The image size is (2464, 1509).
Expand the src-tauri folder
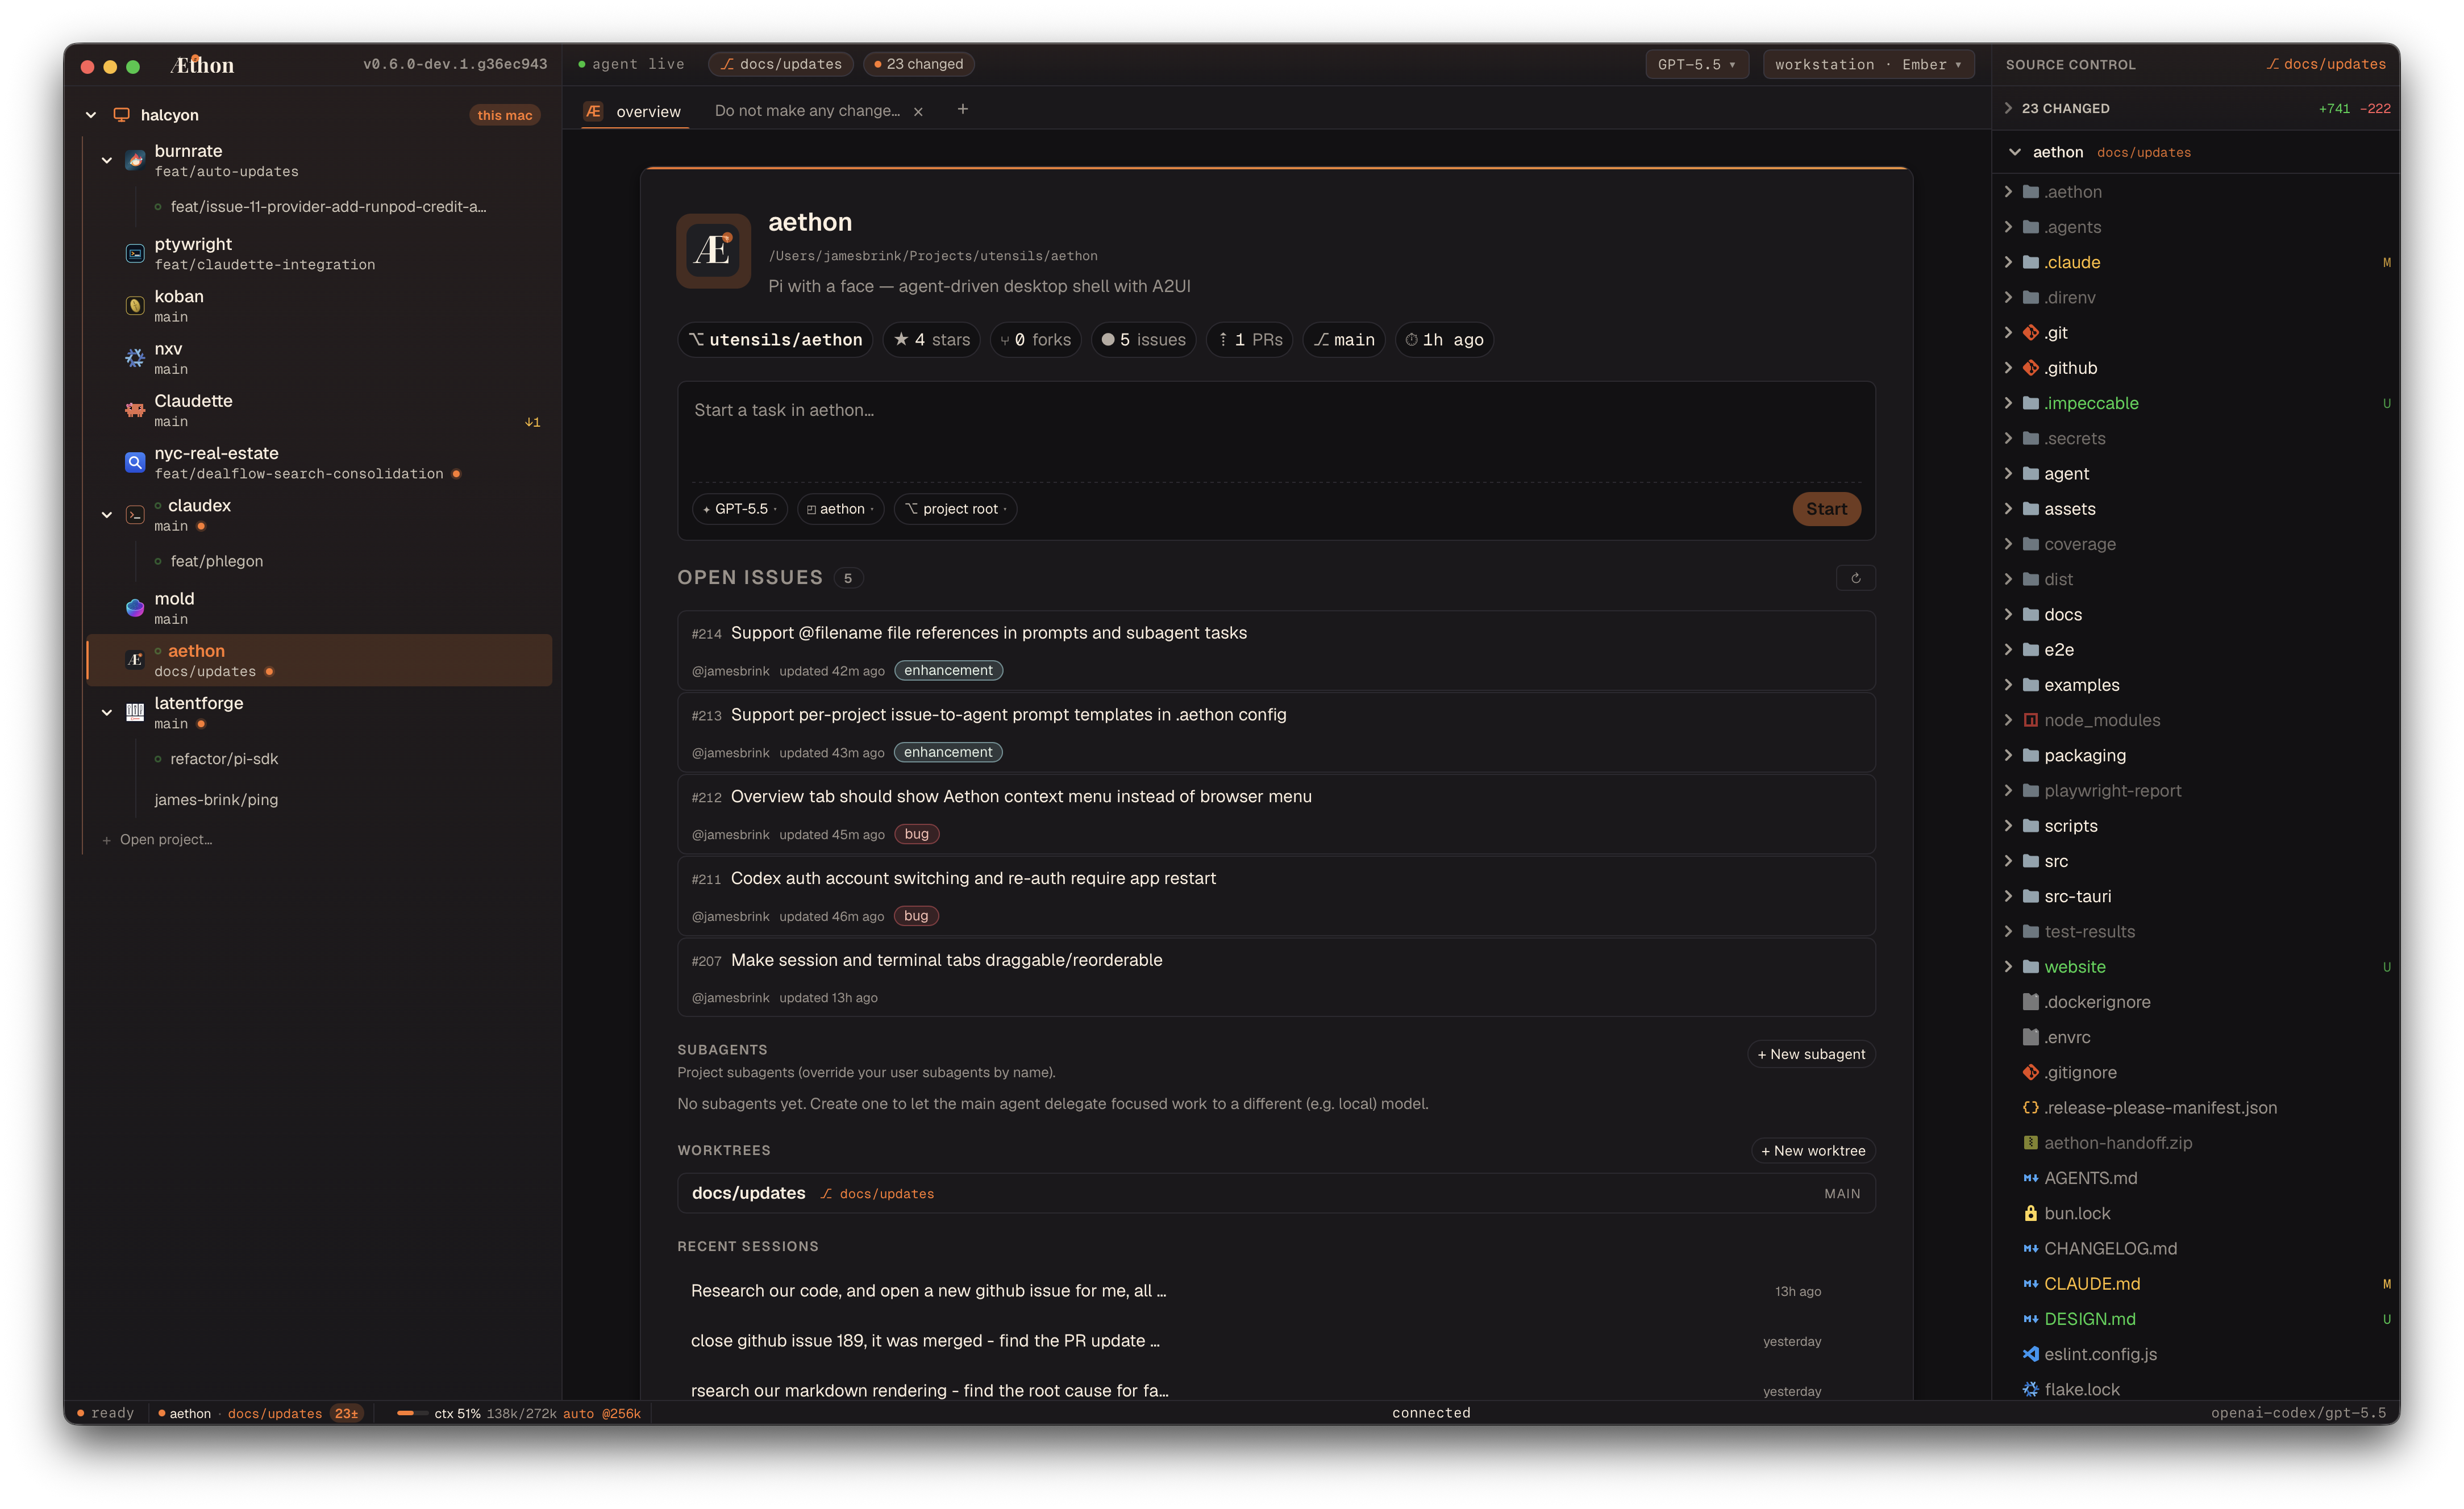pyautogui.click(x=2008, y=896)
